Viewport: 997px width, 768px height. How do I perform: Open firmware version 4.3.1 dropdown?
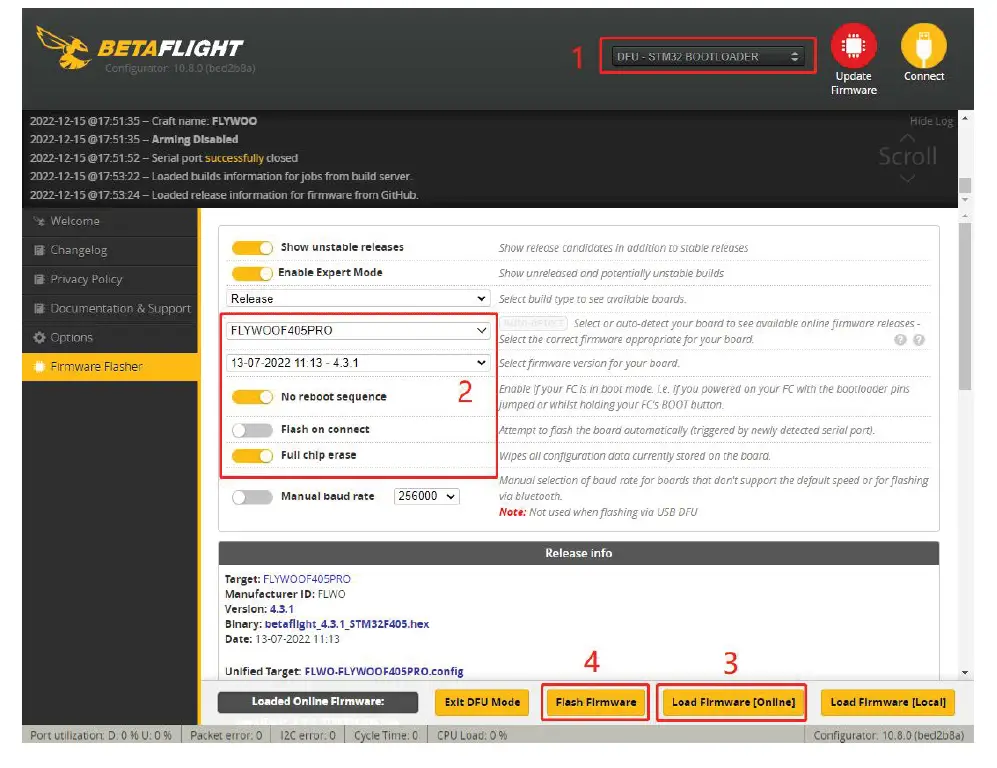click(x=358, y=363)
